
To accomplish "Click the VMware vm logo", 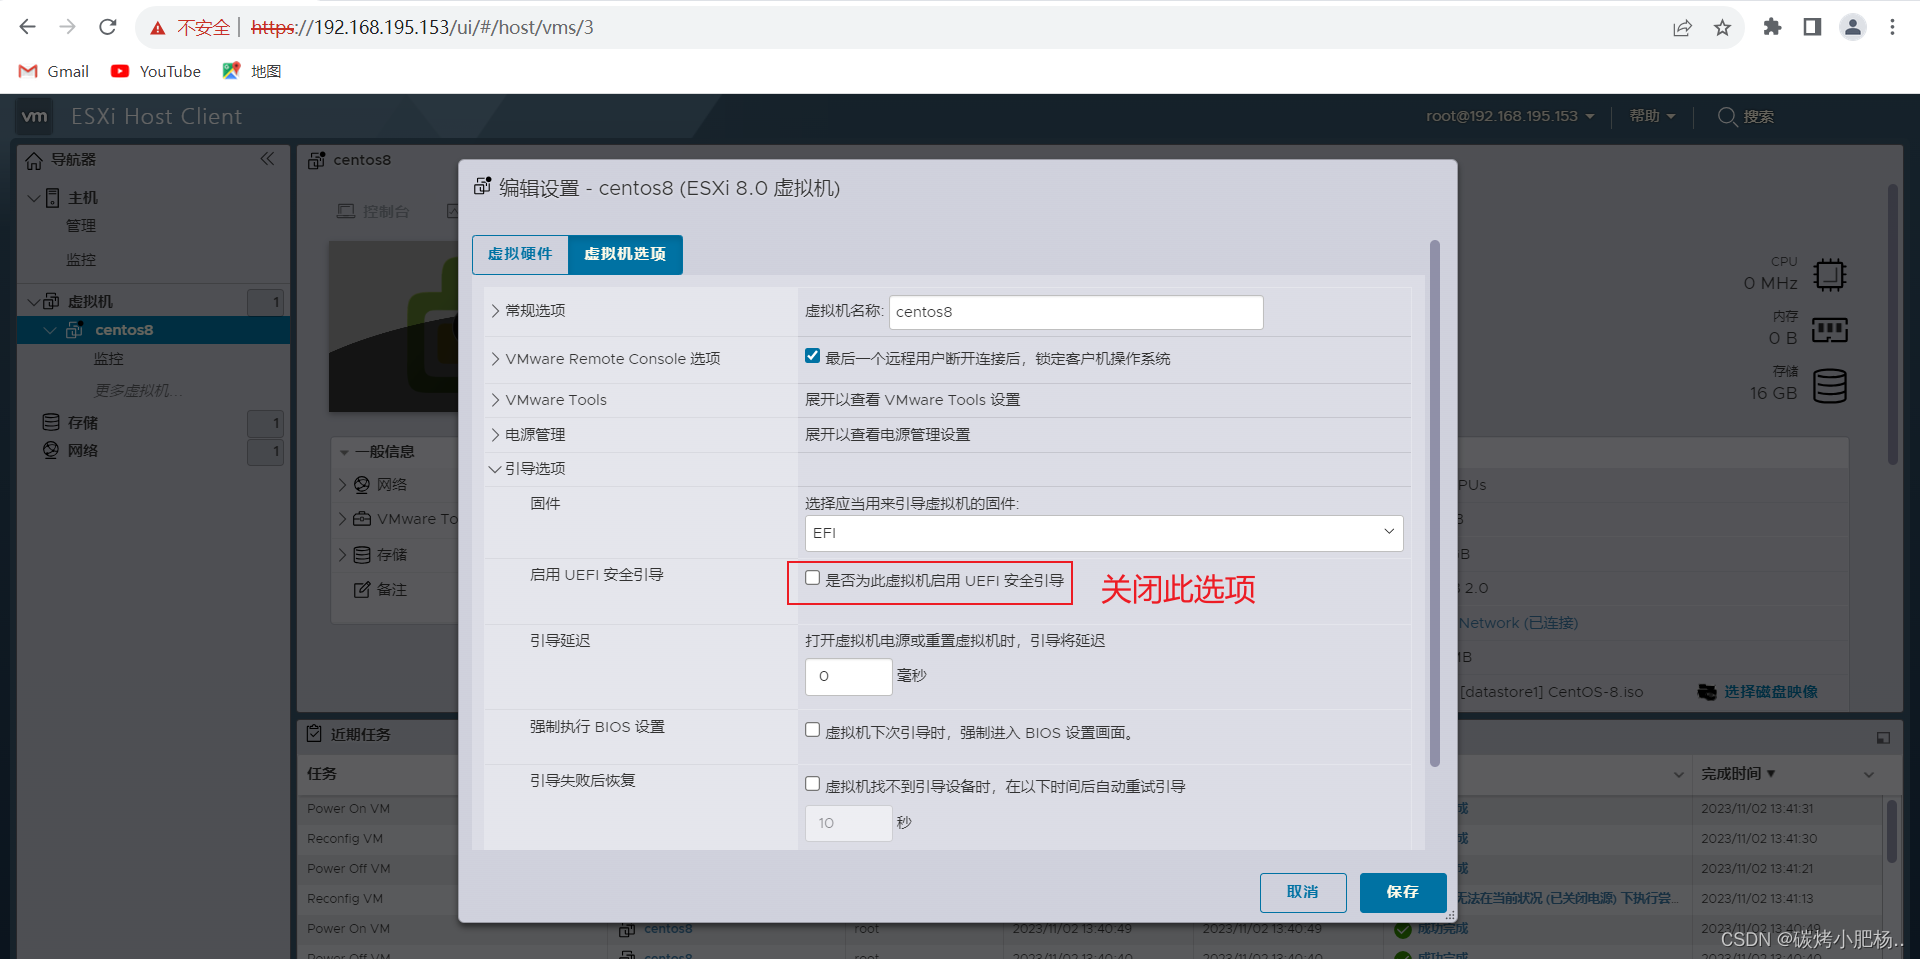I will (35, 116).
